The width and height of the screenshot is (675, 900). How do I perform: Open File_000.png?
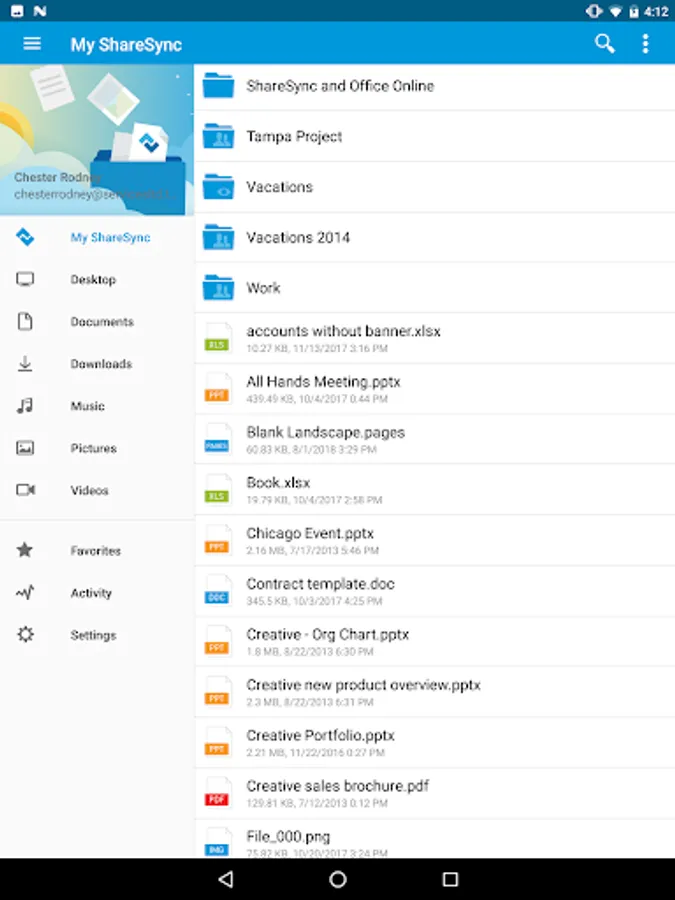point(435,839)
